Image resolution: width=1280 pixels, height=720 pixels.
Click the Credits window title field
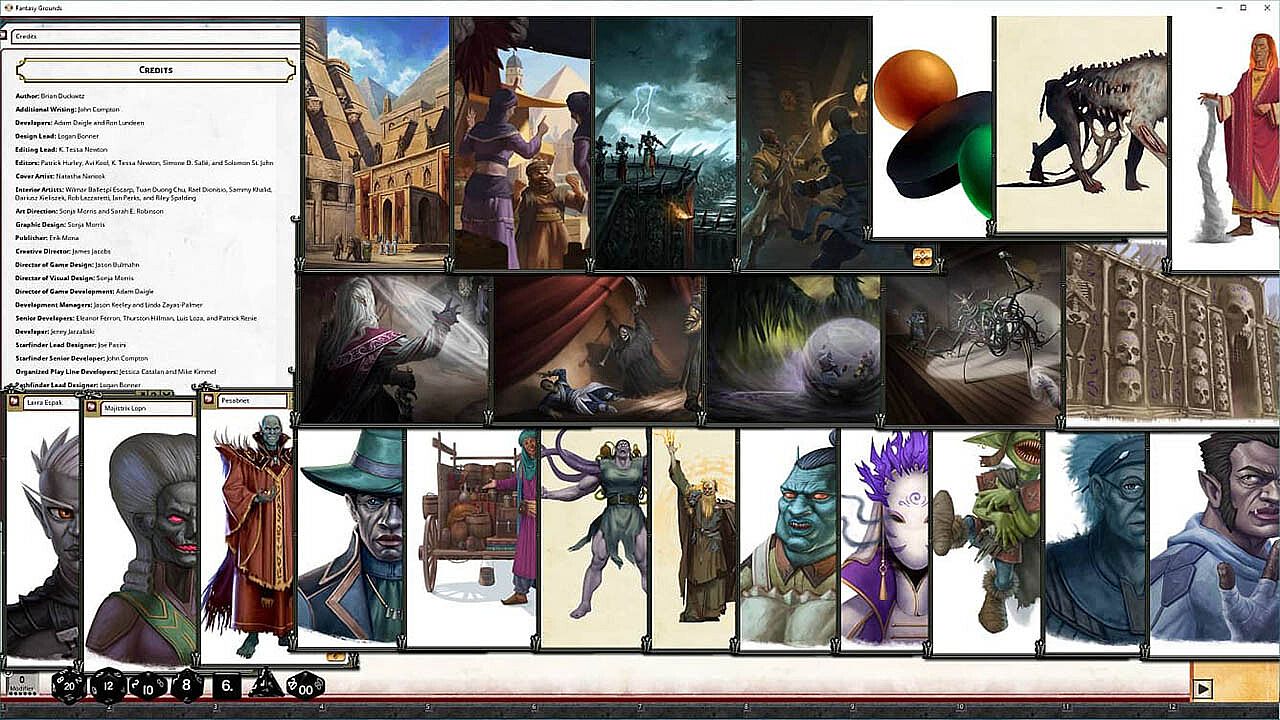point(156,36)
